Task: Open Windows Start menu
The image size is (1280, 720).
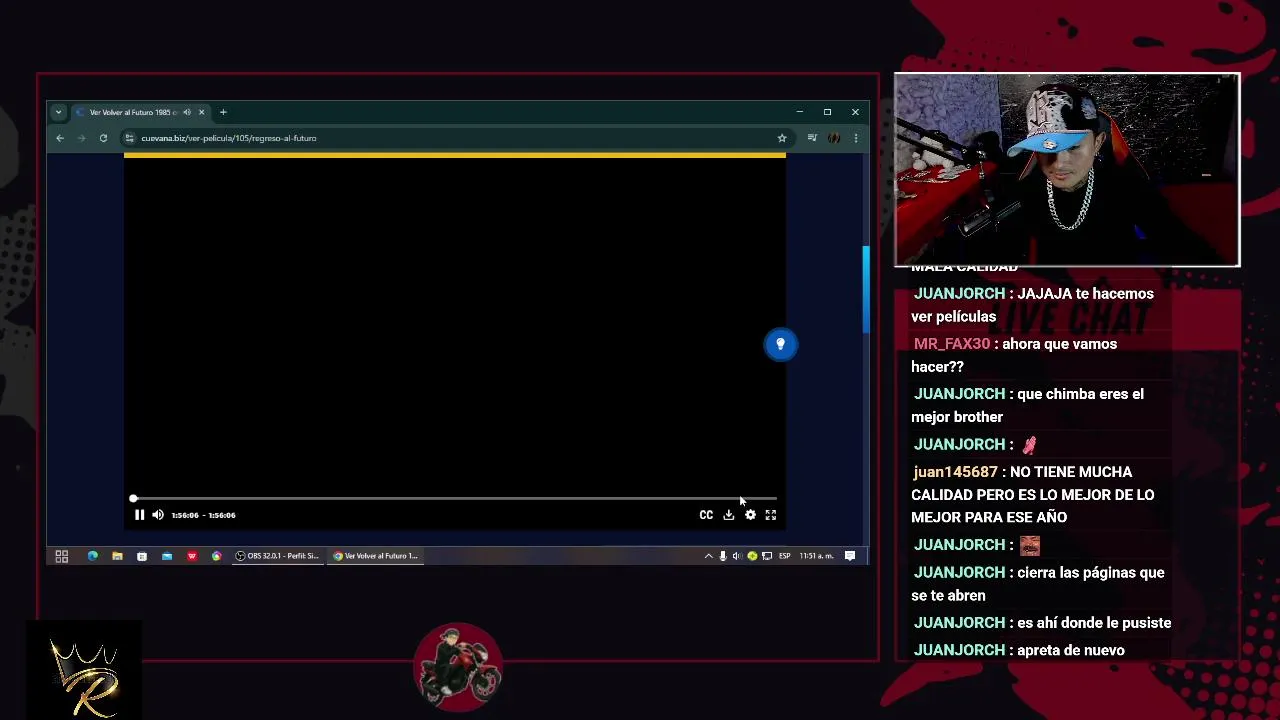Action: coord(61,556)
